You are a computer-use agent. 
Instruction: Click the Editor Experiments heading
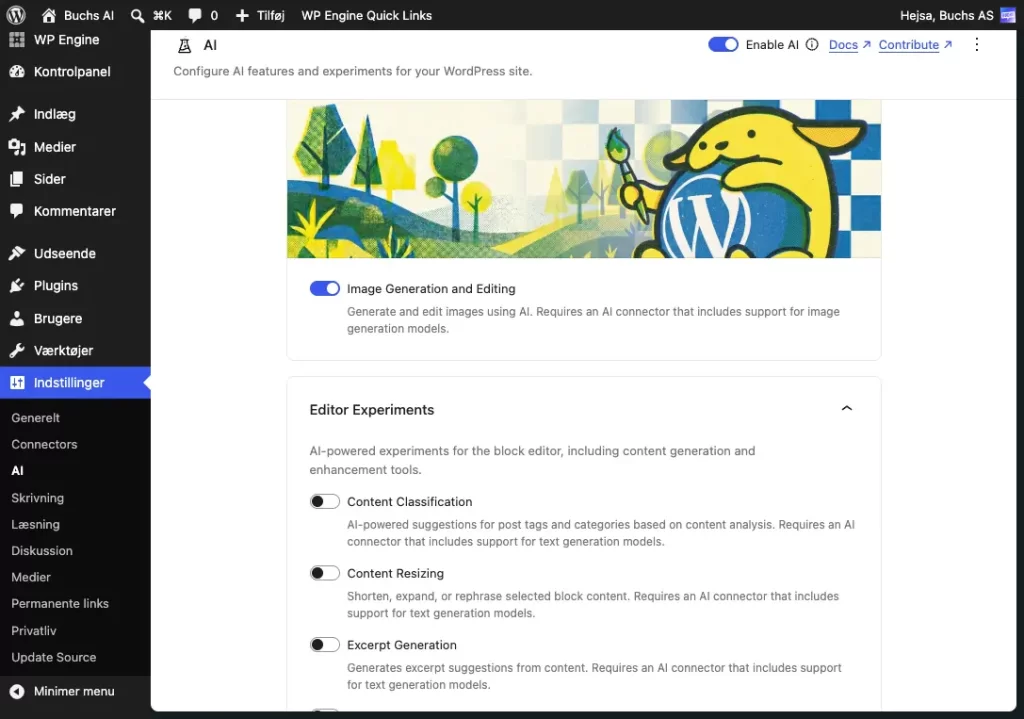pos(372,409)
